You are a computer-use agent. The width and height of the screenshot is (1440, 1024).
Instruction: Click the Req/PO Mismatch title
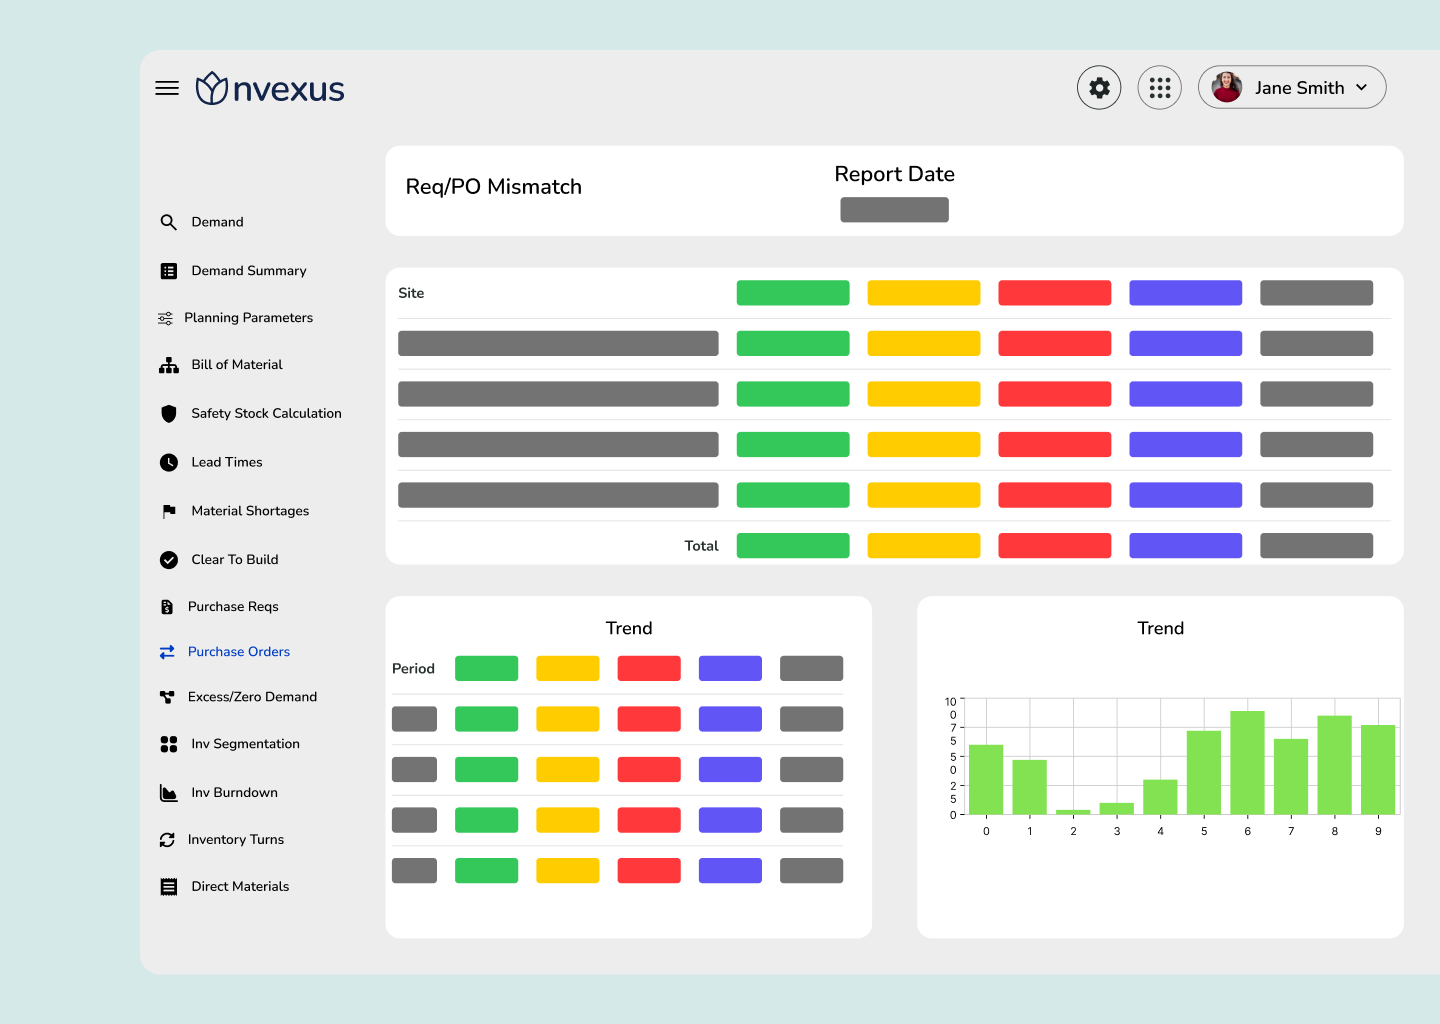pos(494,187)
